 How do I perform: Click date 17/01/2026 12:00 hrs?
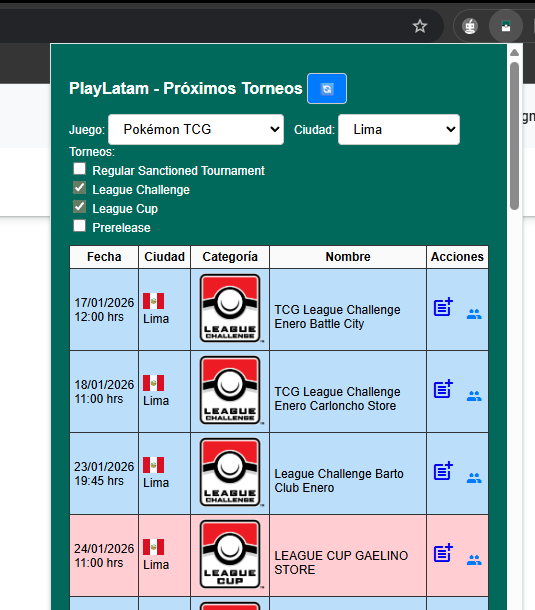coord(104,310)
